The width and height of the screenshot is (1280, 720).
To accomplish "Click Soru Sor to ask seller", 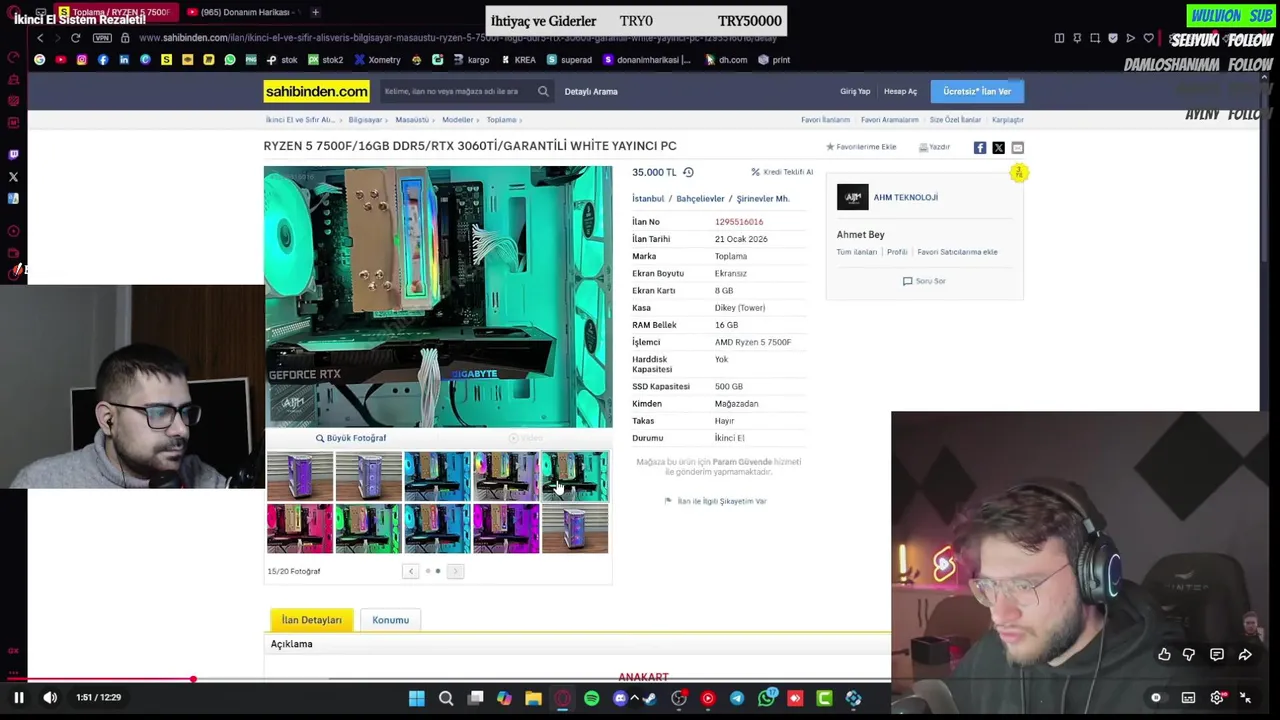I will [924, 281].
